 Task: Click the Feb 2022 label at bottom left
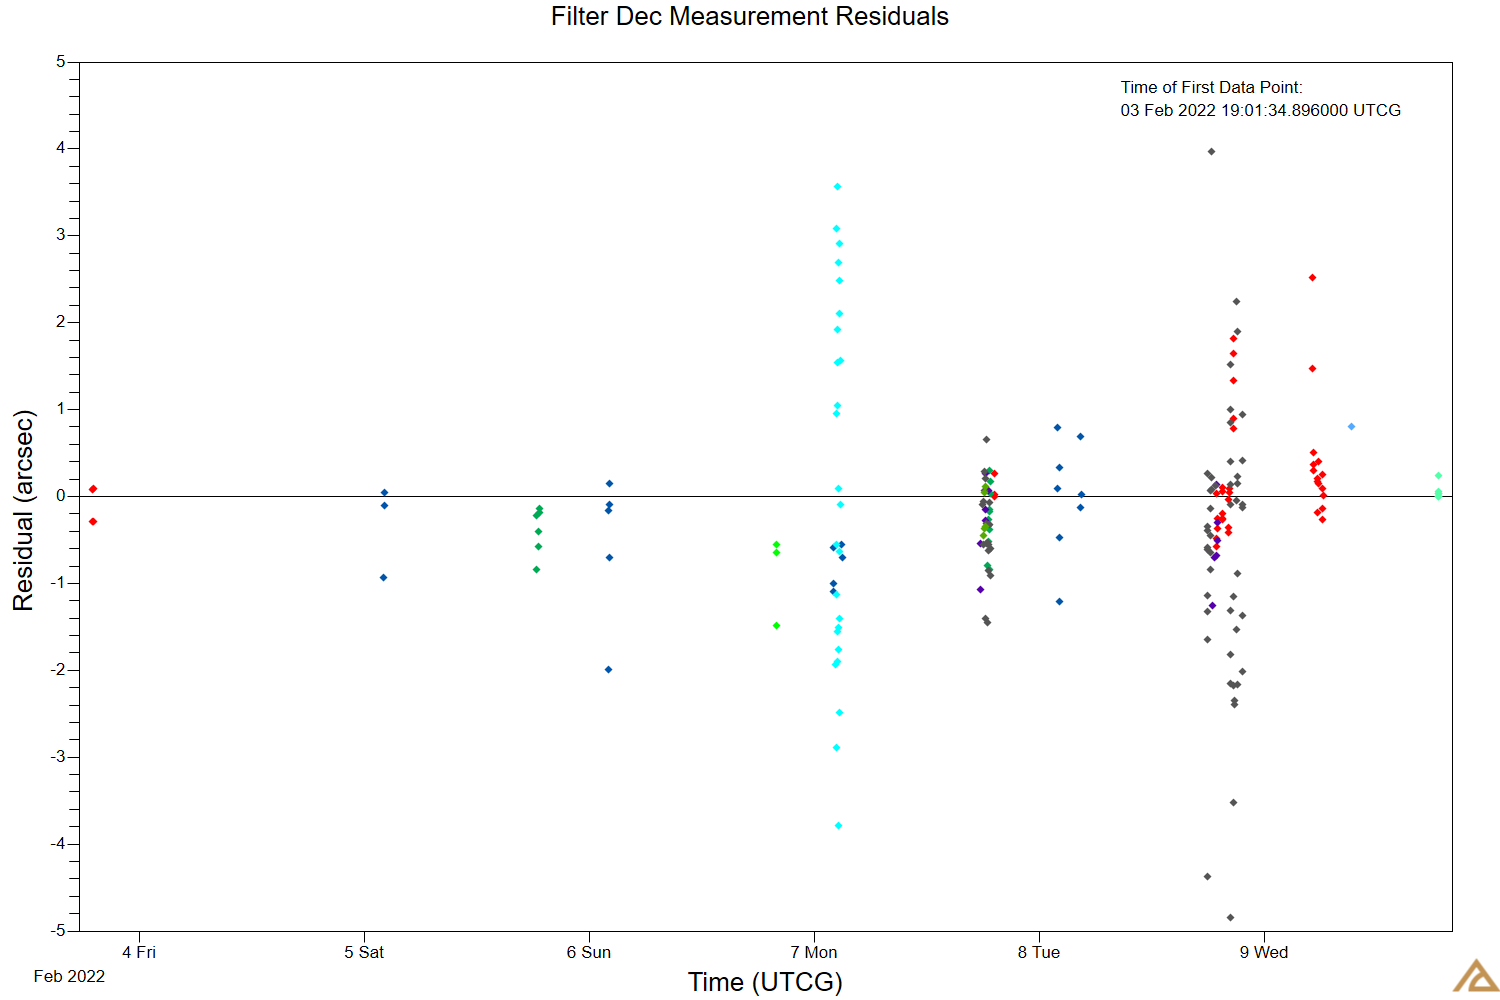click(x=68, y=977)
